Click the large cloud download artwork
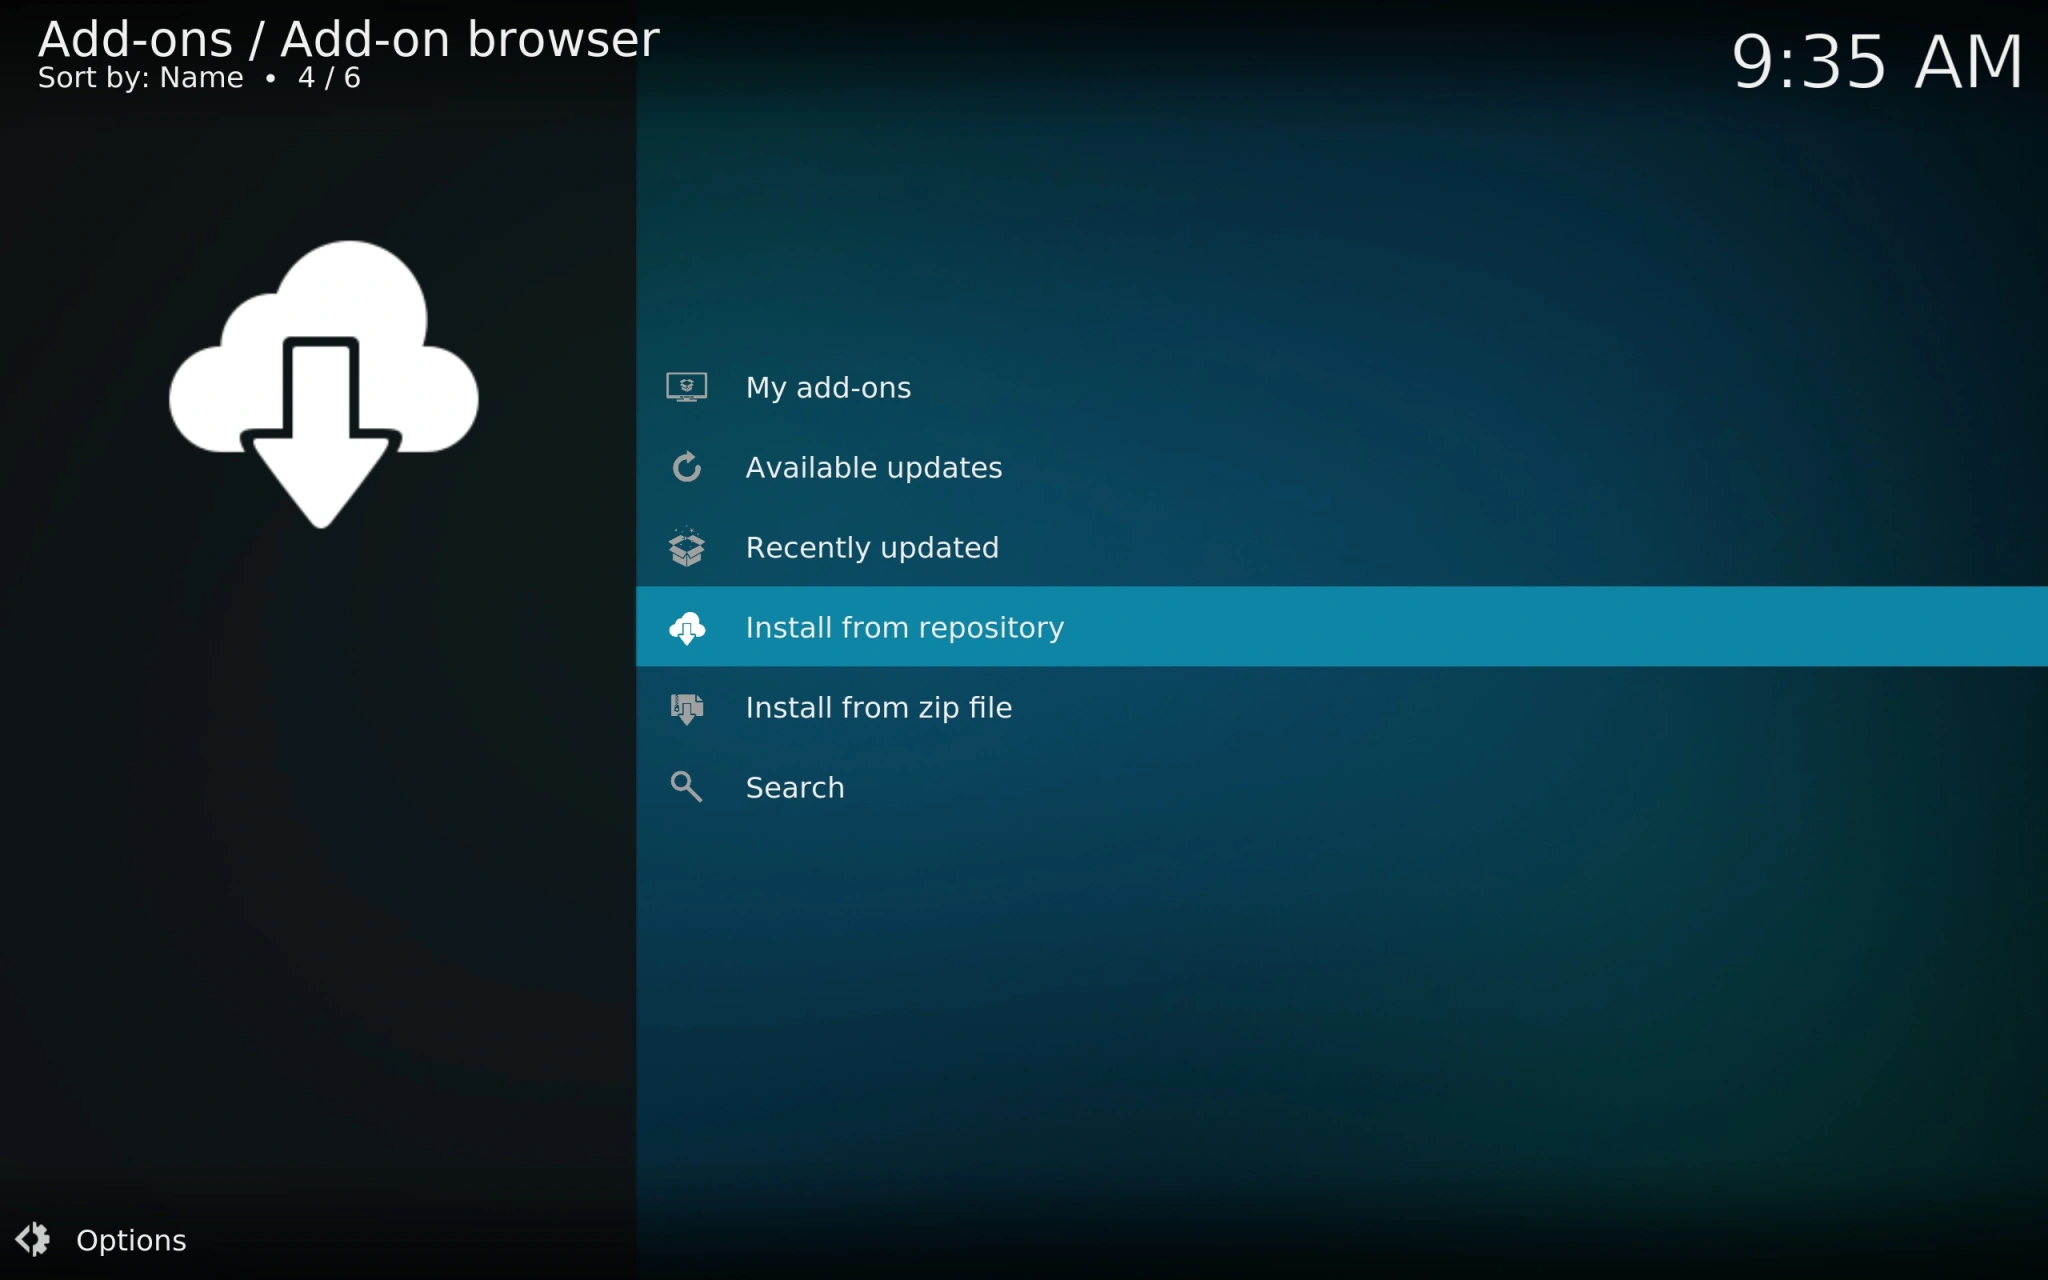2048x1280 pixels. pyautogui.click(x=323, y=383)
